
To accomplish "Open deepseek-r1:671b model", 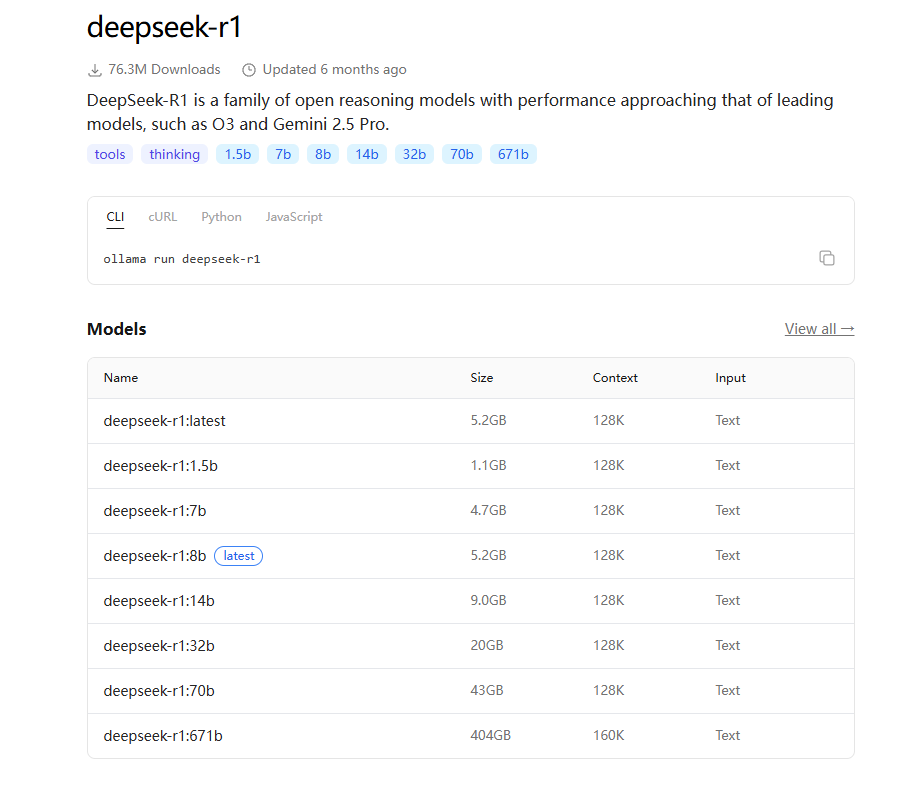I will (x=163, y=736).
